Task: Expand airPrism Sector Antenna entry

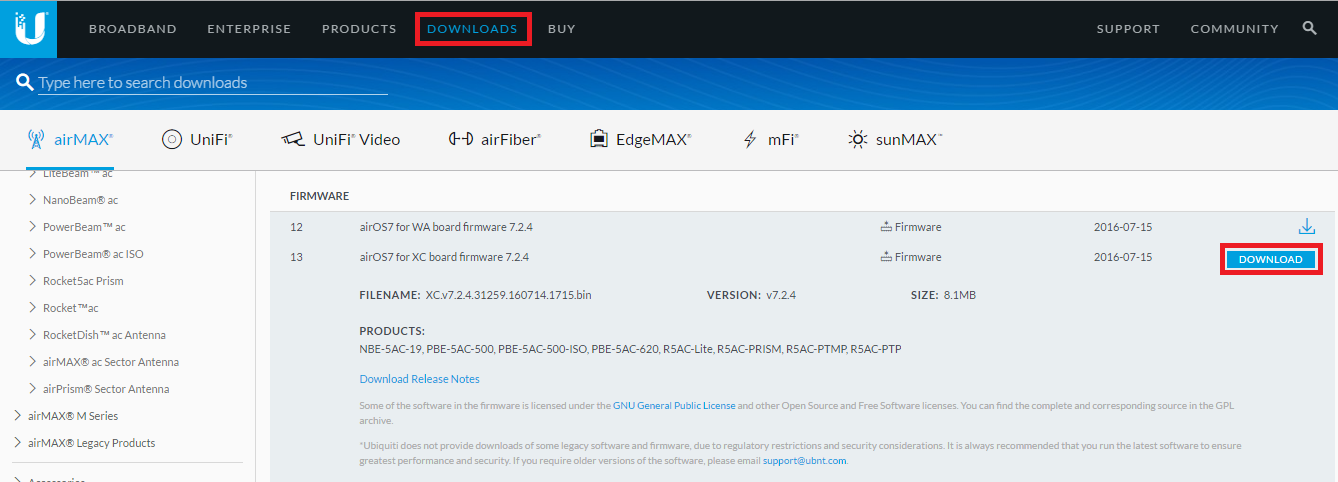Action: pyautogui.click(x=98, y=388)
